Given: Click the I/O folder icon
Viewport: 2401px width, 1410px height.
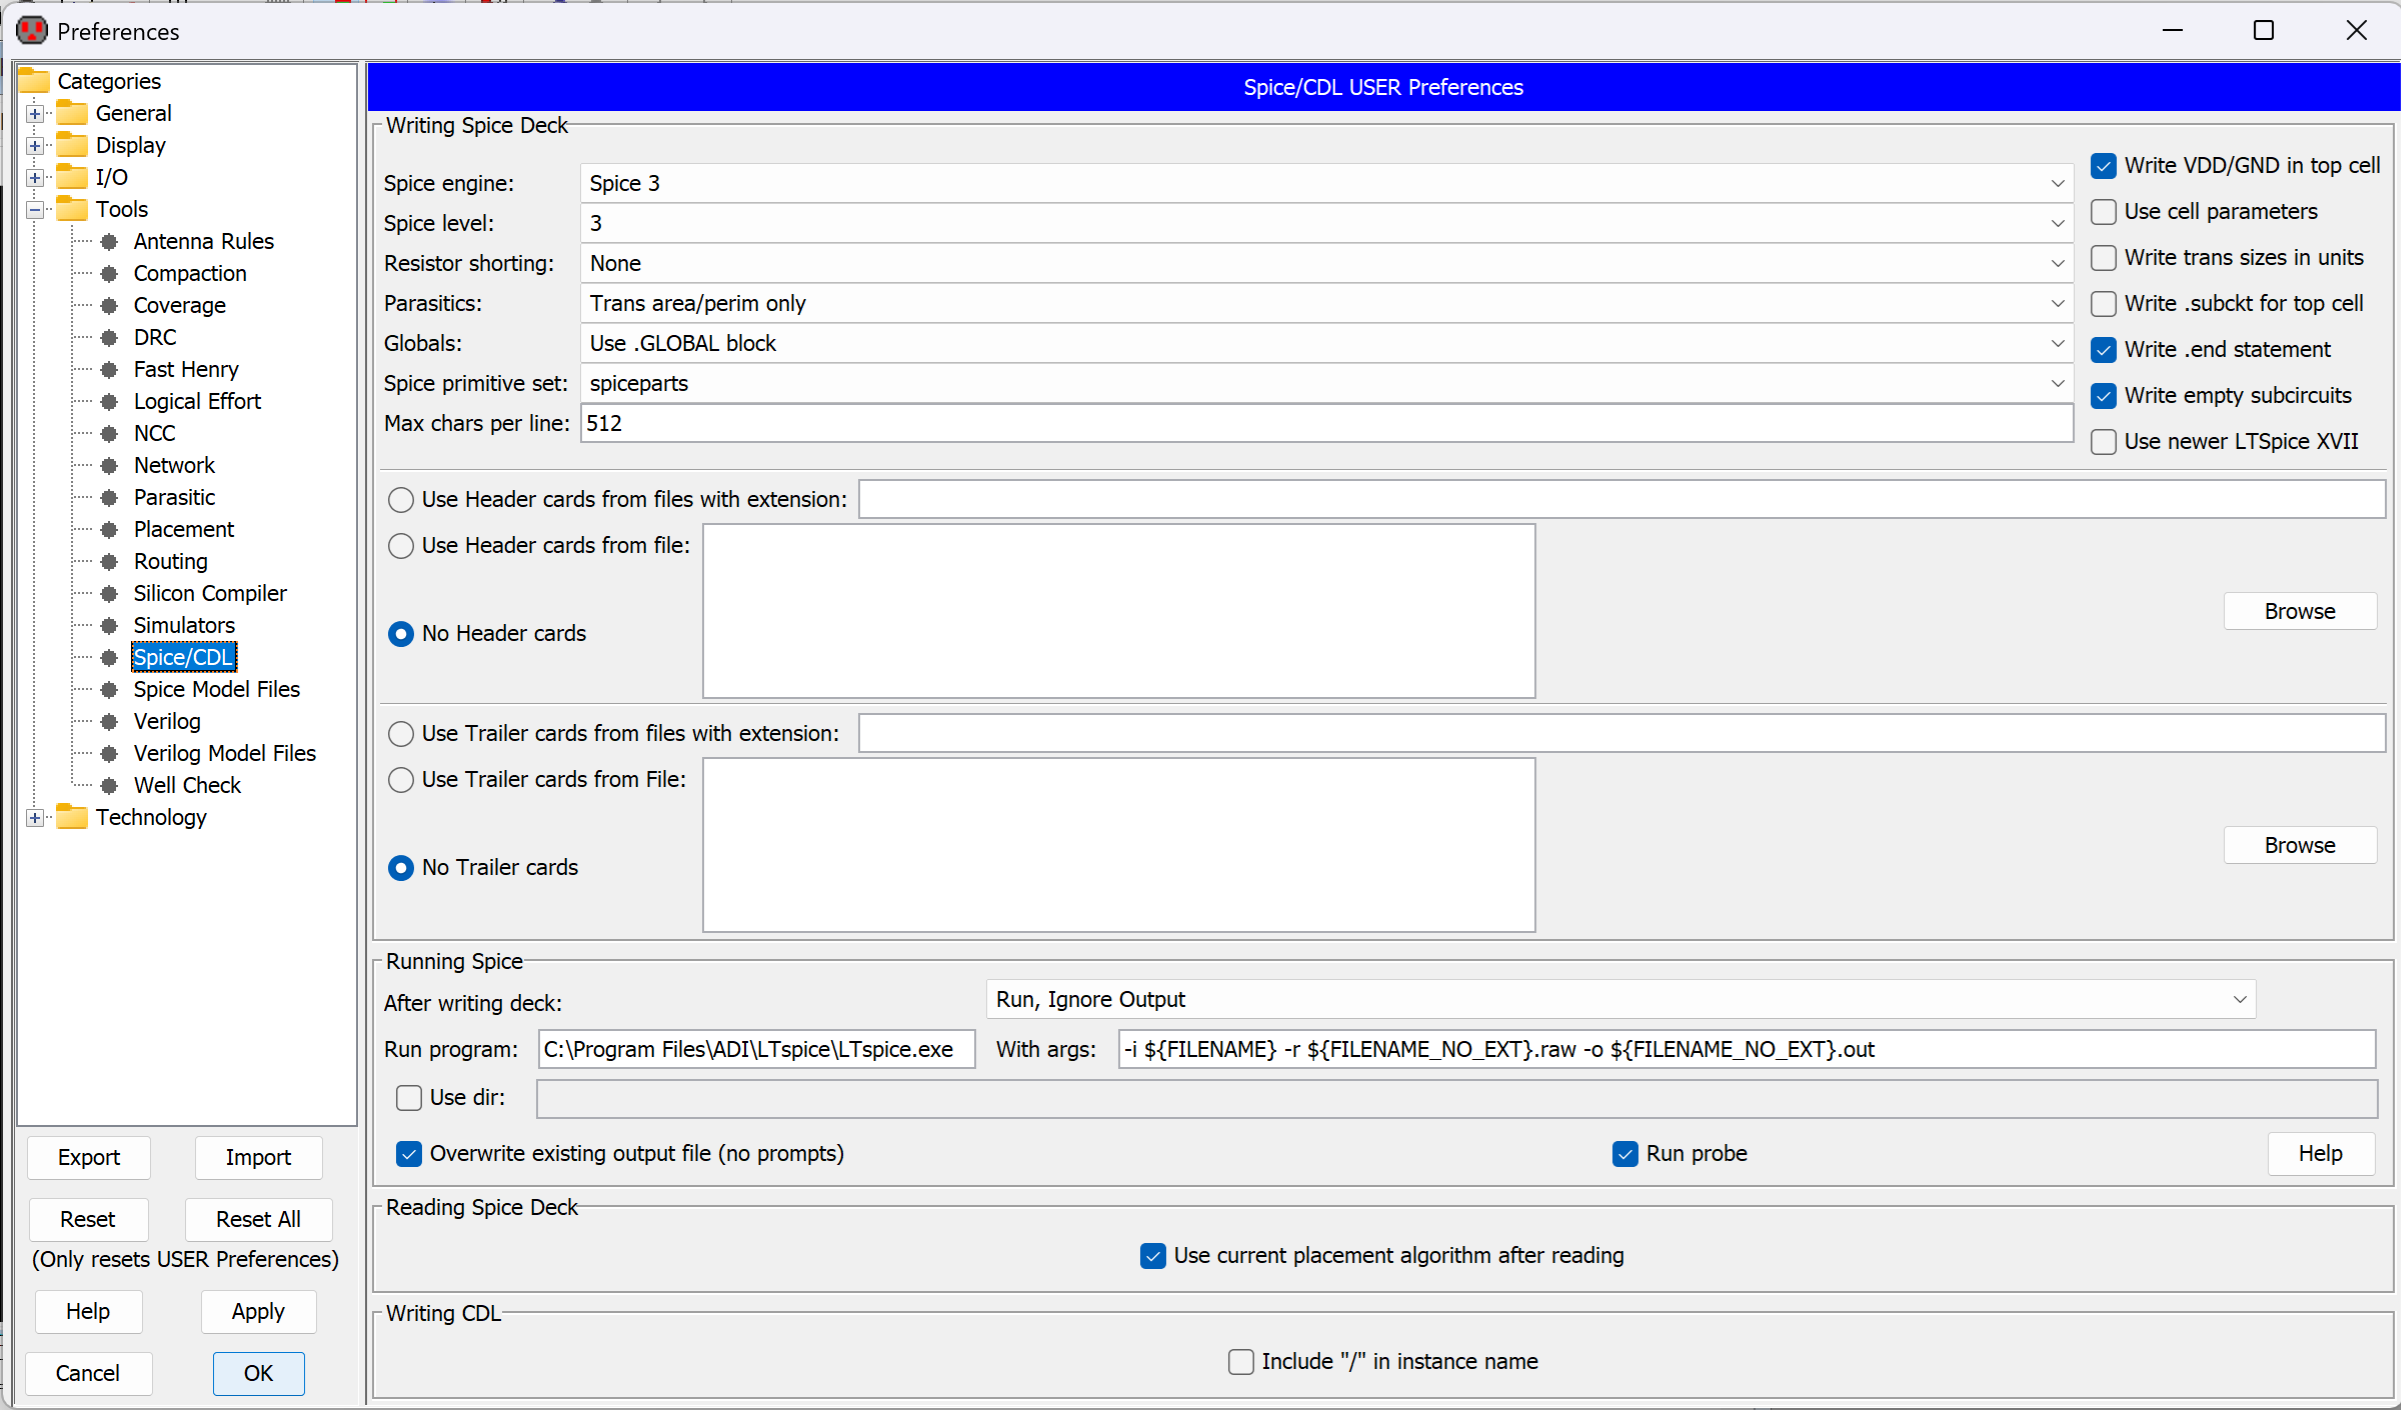Looking at the screenshot, I should tap(72, 177).
